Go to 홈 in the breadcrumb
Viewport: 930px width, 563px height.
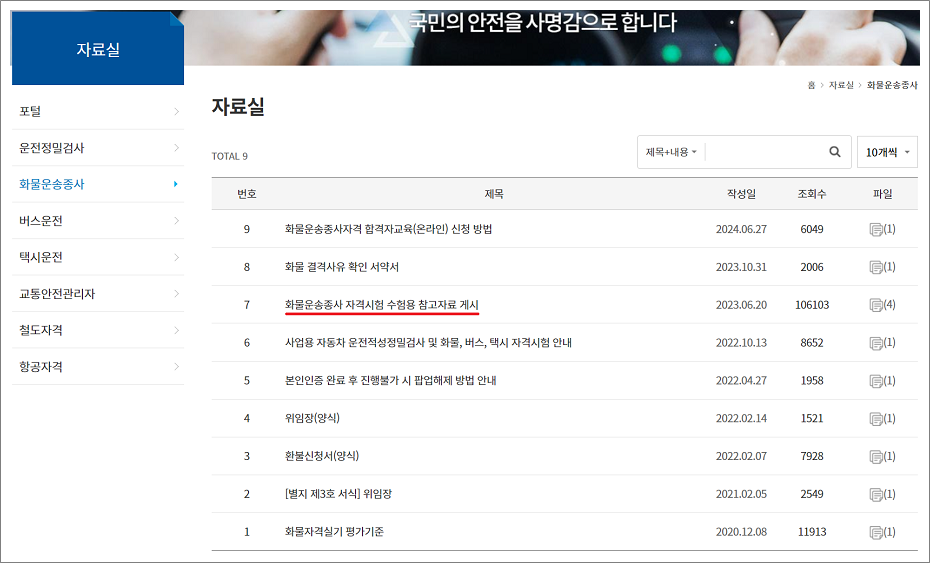811,85
